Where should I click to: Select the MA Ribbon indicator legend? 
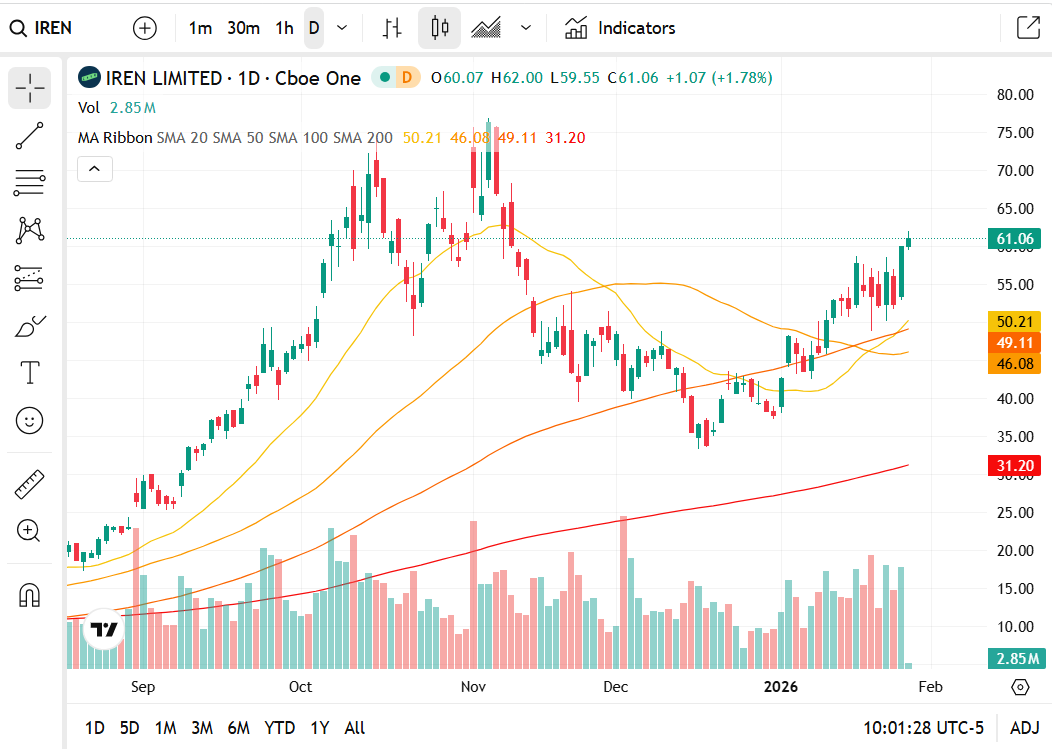[x=115, y=138]
